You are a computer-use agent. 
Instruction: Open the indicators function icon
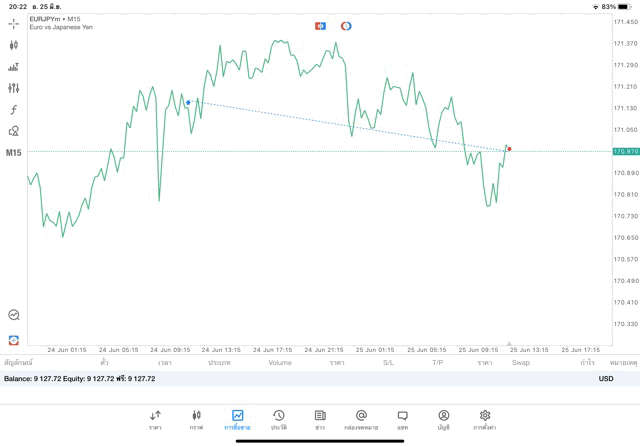coord(14,110)
